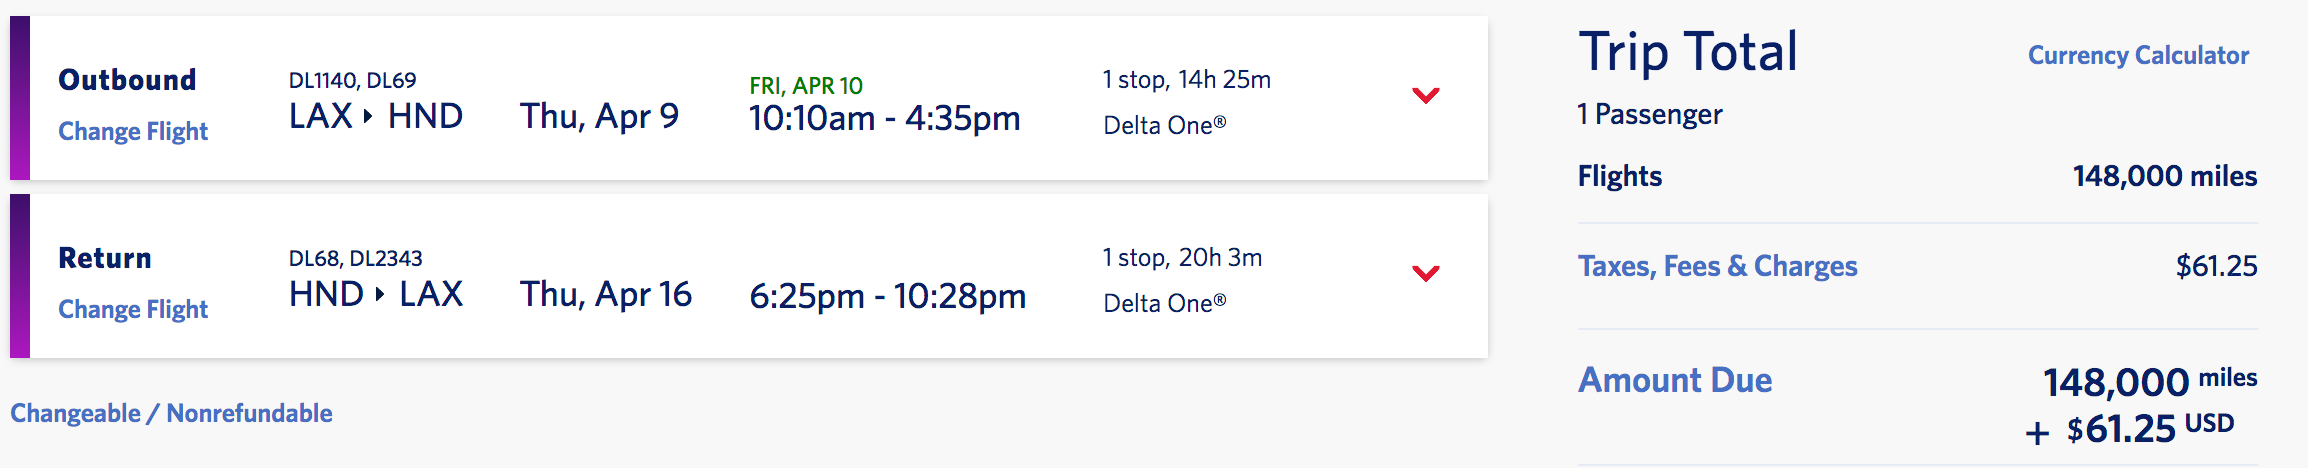Viewport: 2308px width, 468px height.
Task: Click the green FRI, APR 10 arrival label
Action: tap(805, 86)
